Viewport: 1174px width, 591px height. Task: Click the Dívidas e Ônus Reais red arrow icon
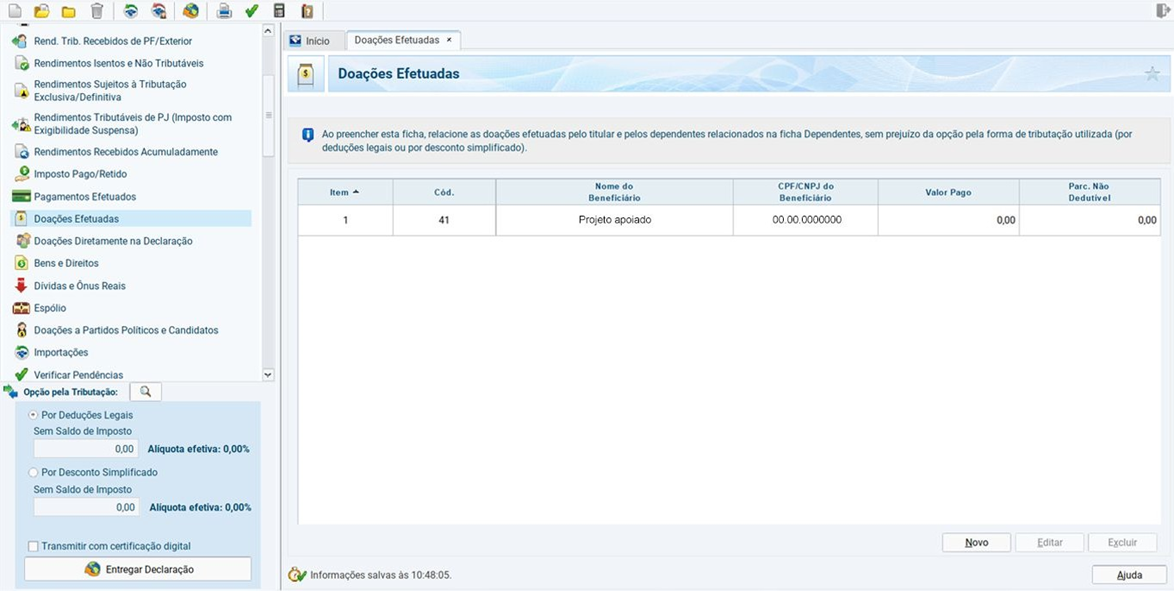coord(22,285)
